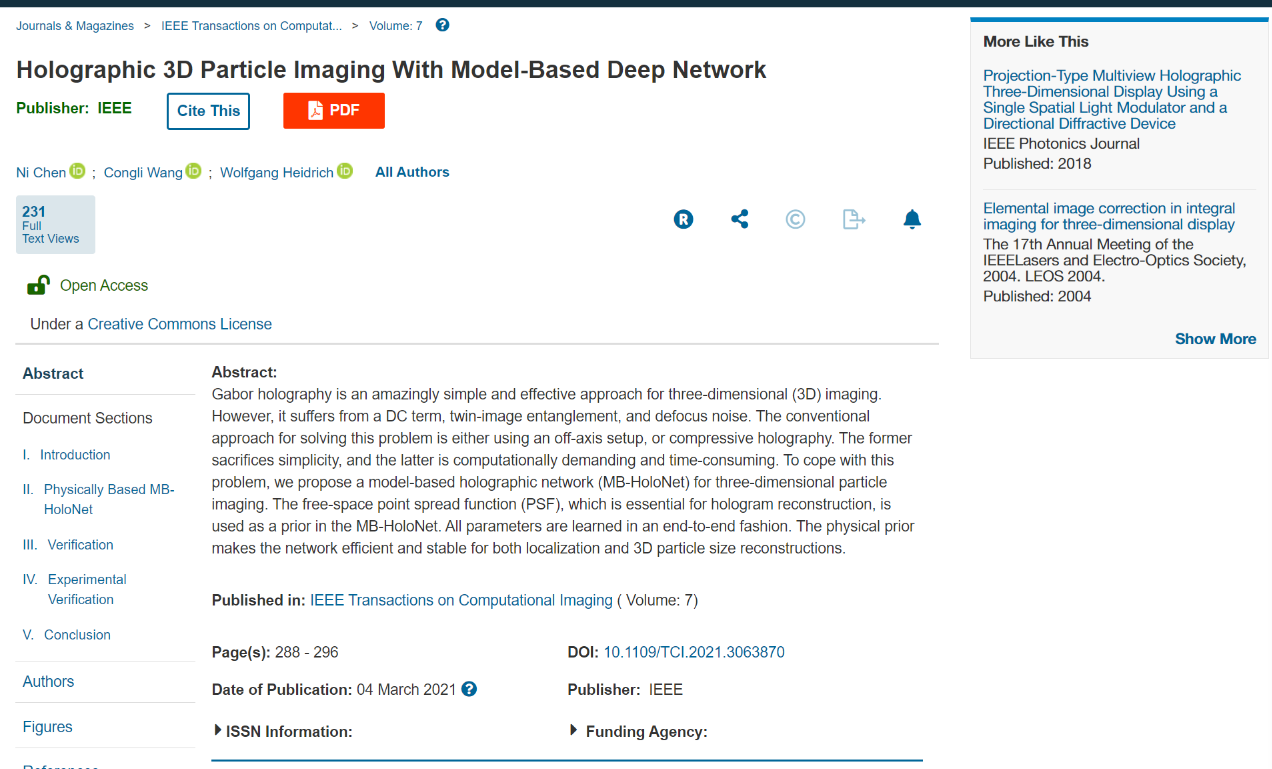The width and height of the screenshot is (1272, 769).
Task: Click the share icon
Action: (740, 219)
